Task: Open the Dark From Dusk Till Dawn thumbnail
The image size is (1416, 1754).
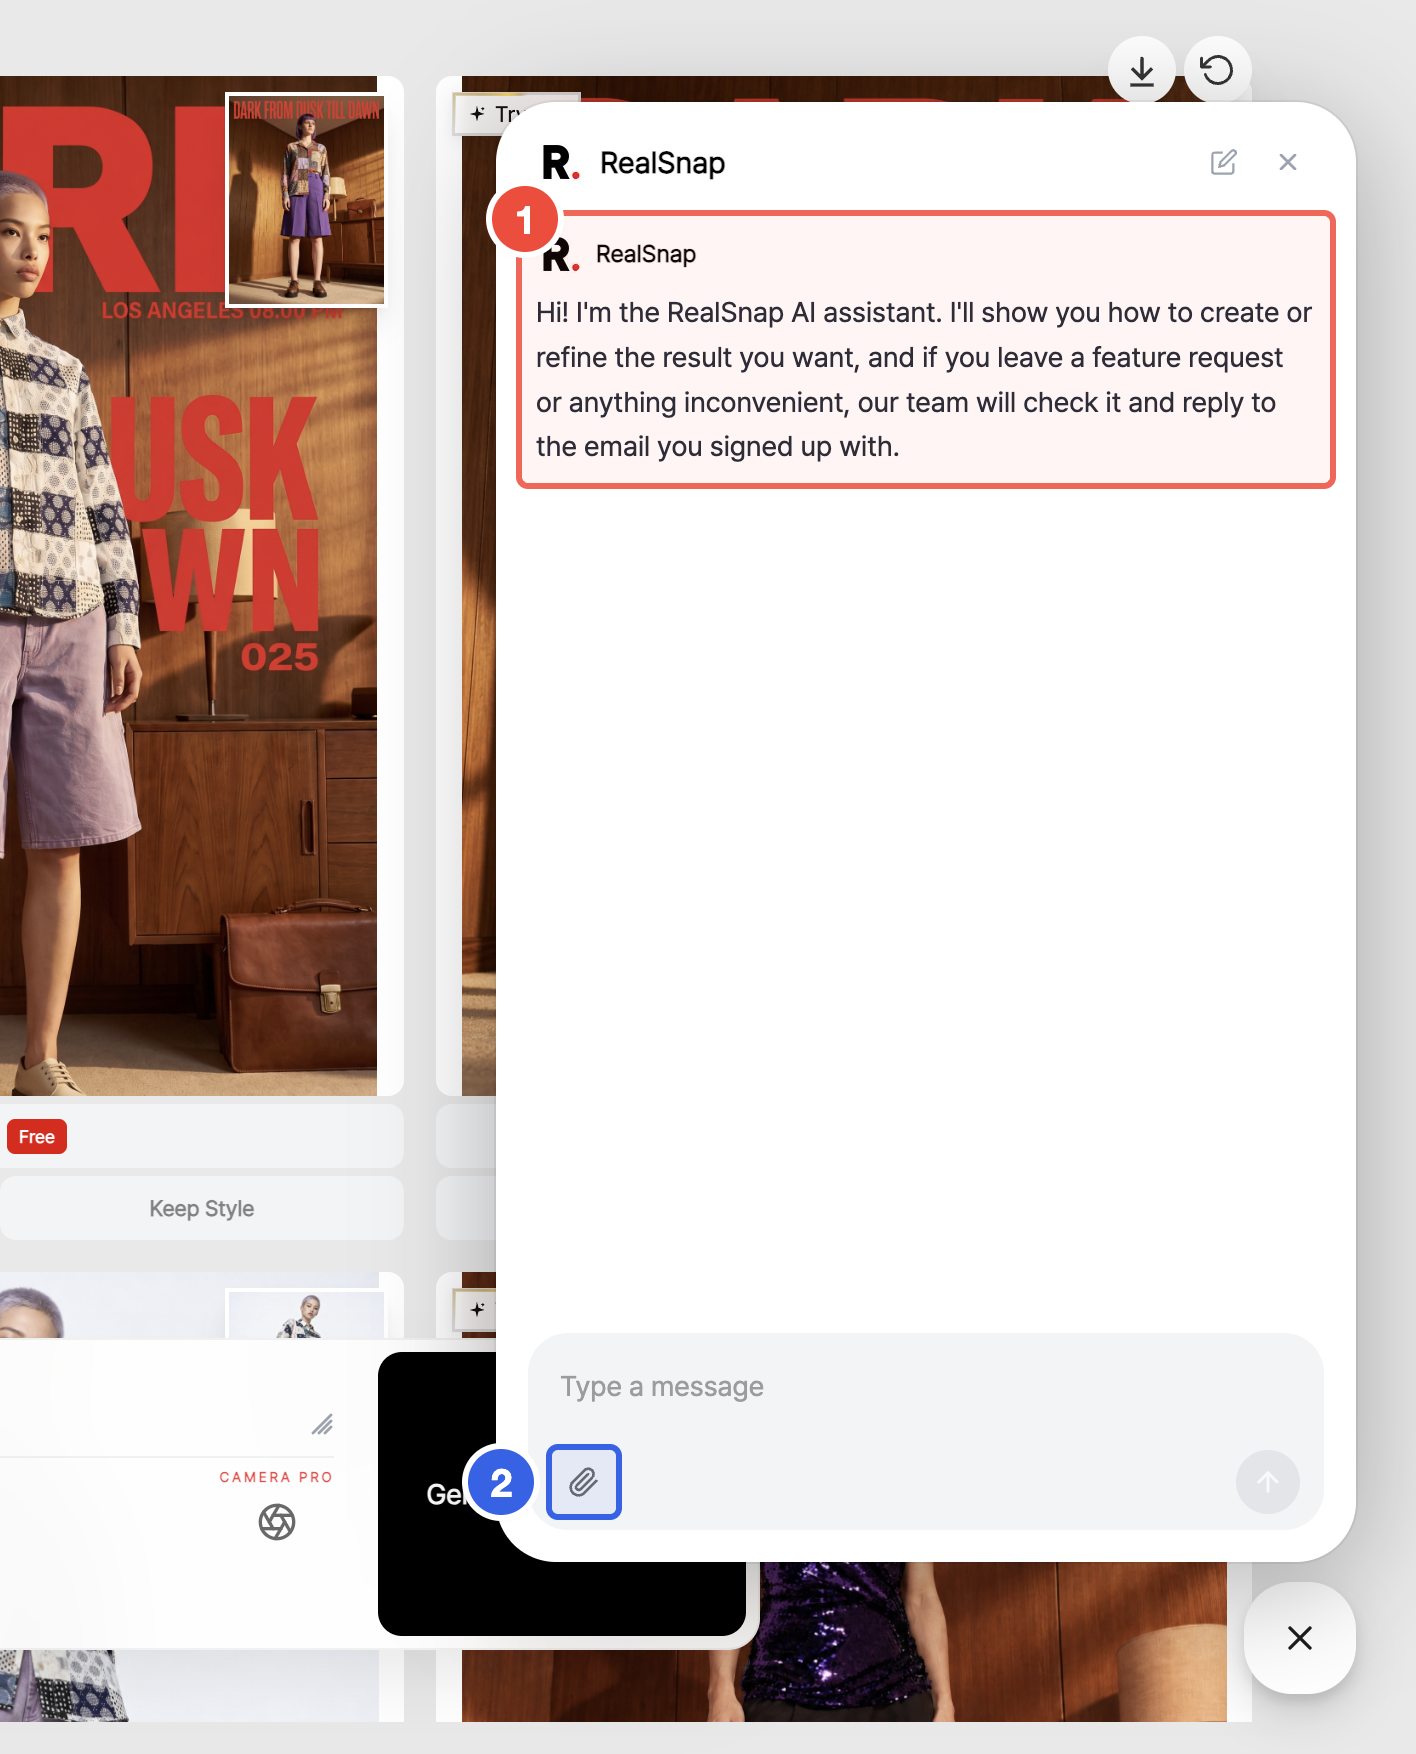Action: pos(306,200)
